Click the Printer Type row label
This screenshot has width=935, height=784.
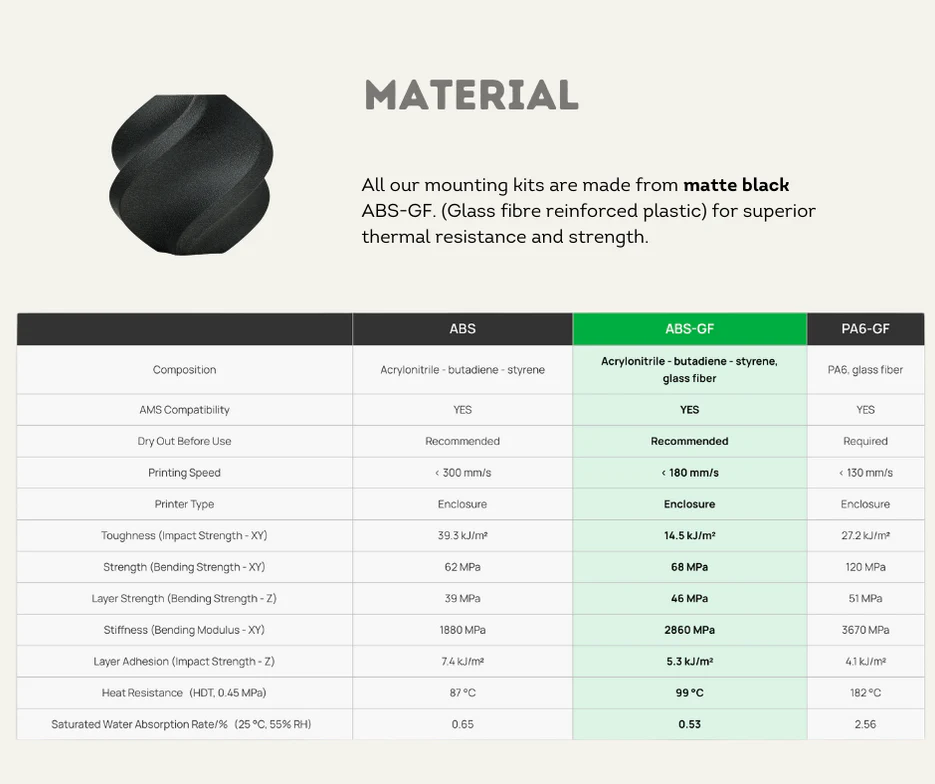click(184, 504)
